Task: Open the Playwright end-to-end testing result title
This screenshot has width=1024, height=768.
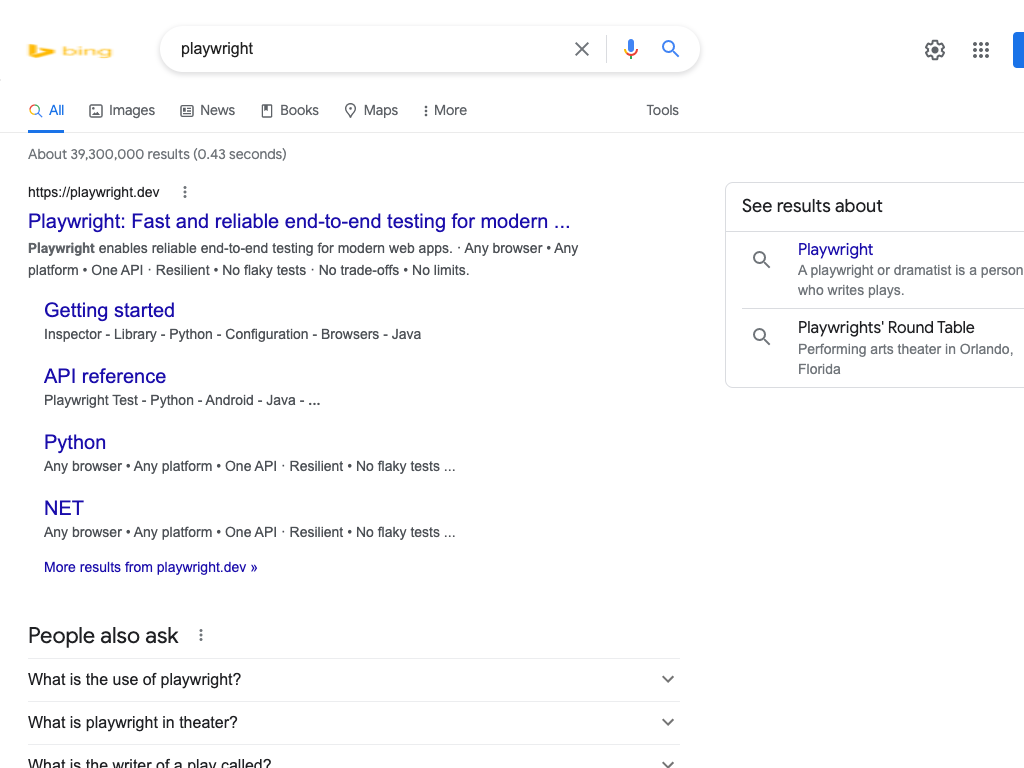Action: tap(298, 221)
